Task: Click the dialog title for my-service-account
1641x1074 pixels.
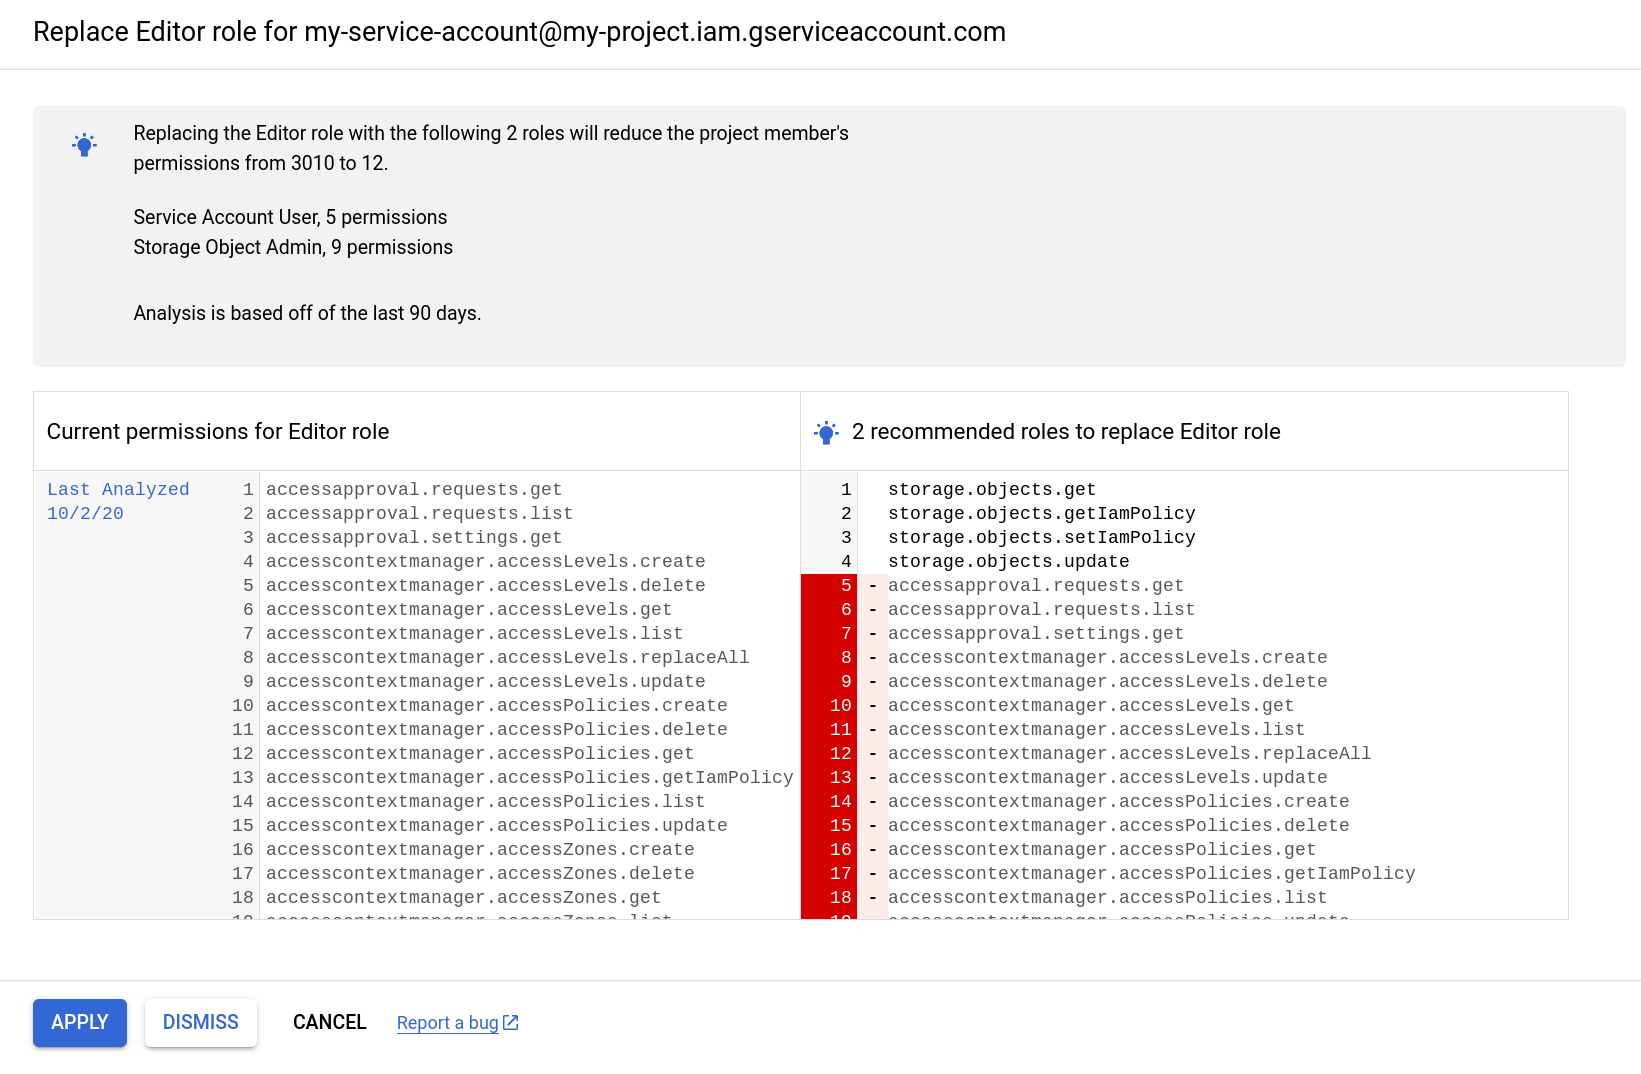Action: [519, 32]
